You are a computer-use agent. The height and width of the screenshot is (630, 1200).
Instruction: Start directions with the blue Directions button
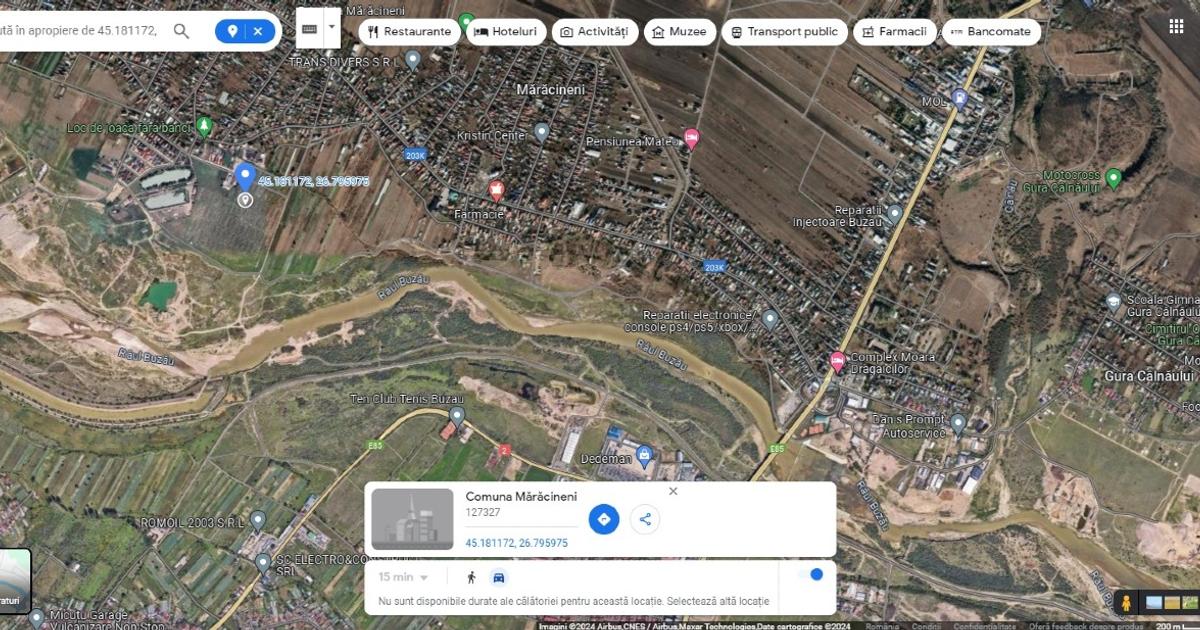[x=603, y=518]
